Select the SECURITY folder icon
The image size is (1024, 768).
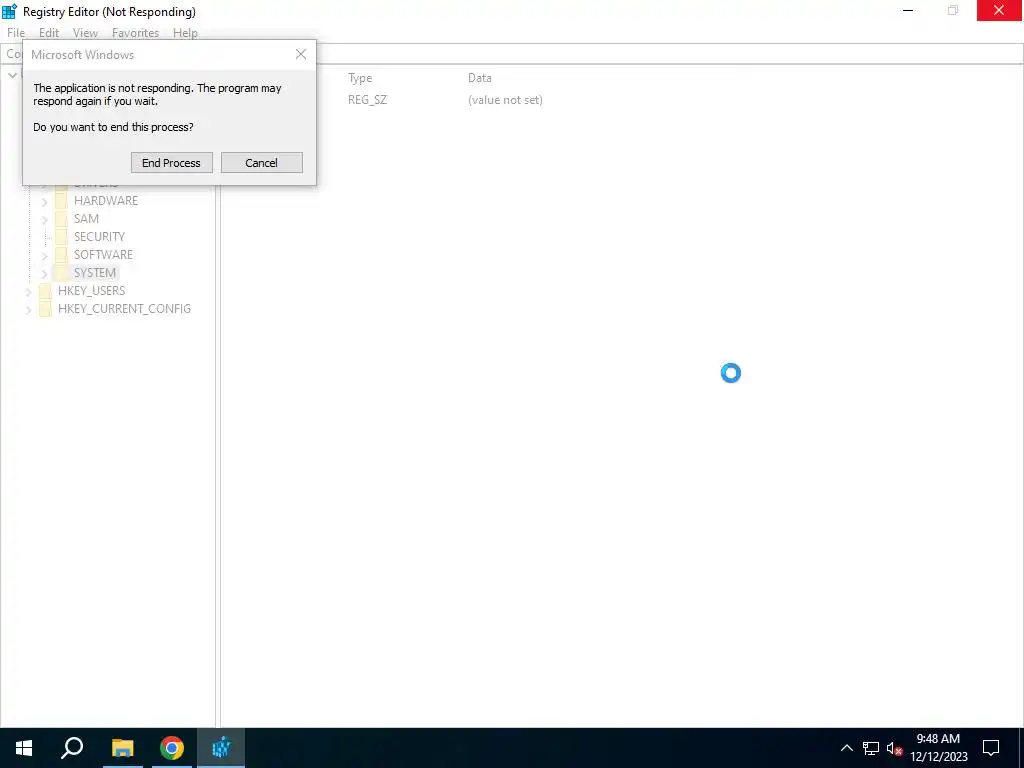click(61, 236)
